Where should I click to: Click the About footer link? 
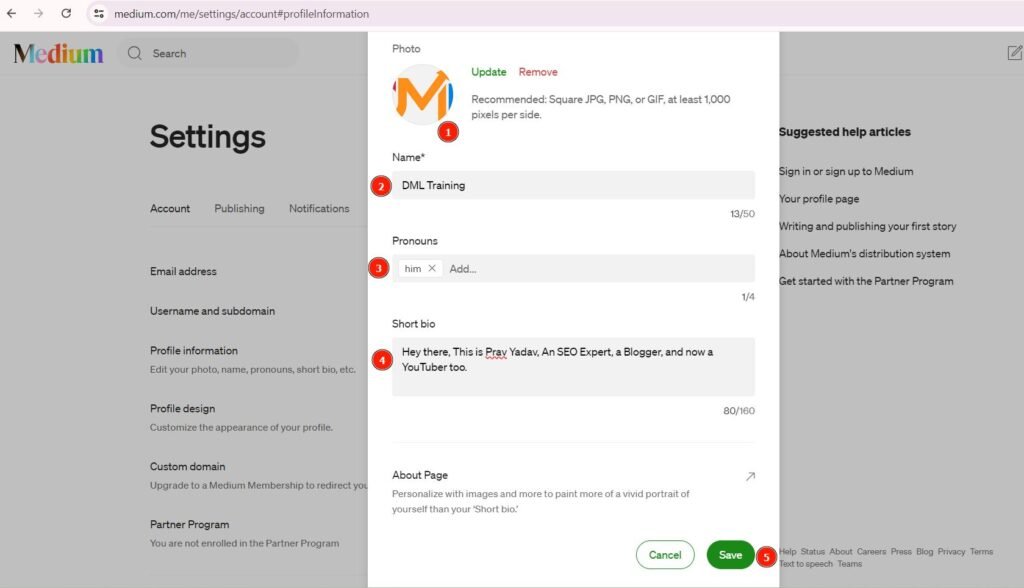click(841, 551)
